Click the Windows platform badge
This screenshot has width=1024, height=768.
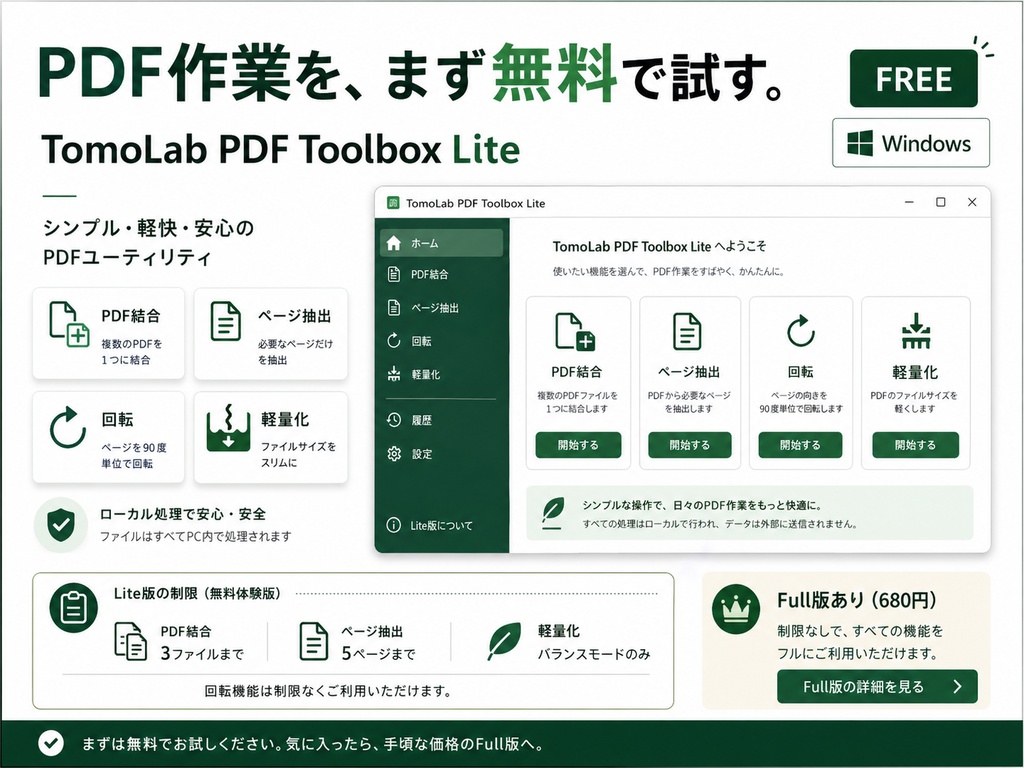tap(911, 143)
